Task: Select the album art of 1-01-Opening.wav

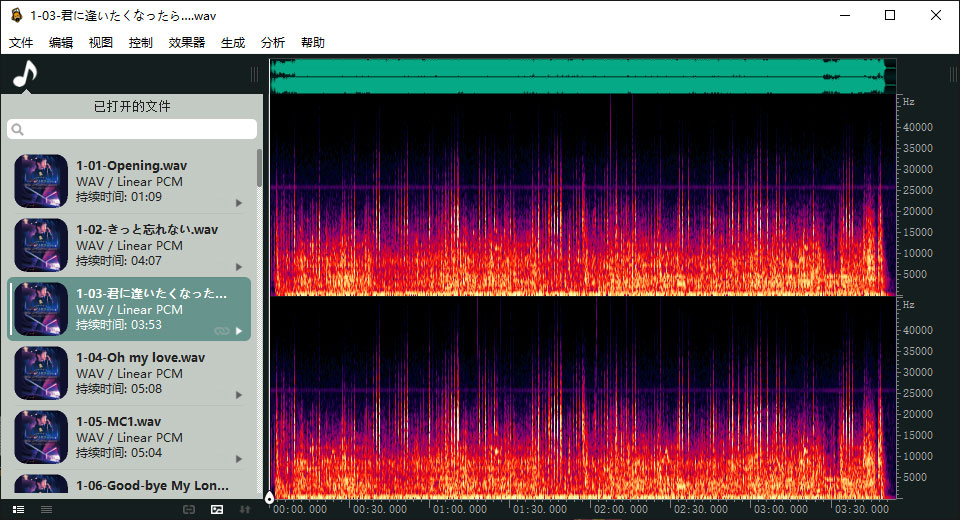Action: pyautogui.click(x=41, y=181)
